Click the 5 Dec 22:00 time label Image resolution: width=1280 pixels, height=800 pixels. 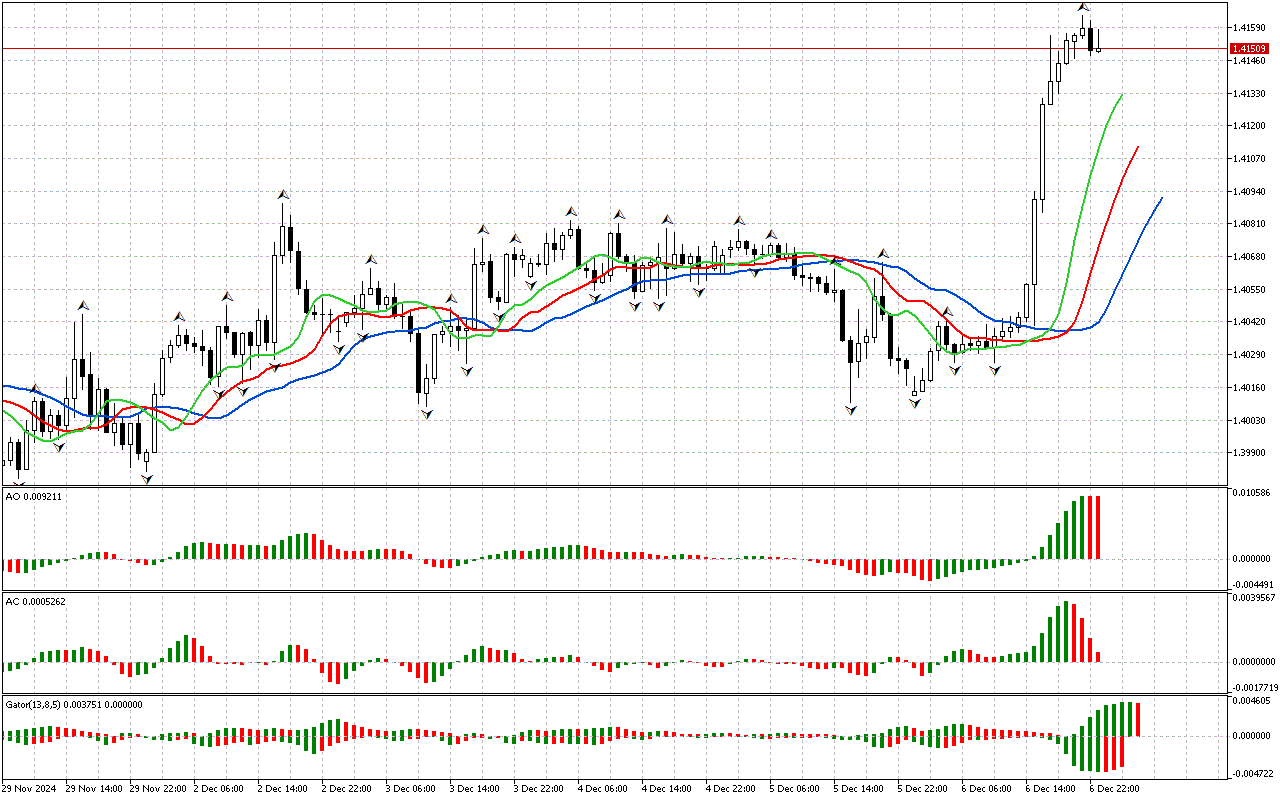[x=923, y=788]
